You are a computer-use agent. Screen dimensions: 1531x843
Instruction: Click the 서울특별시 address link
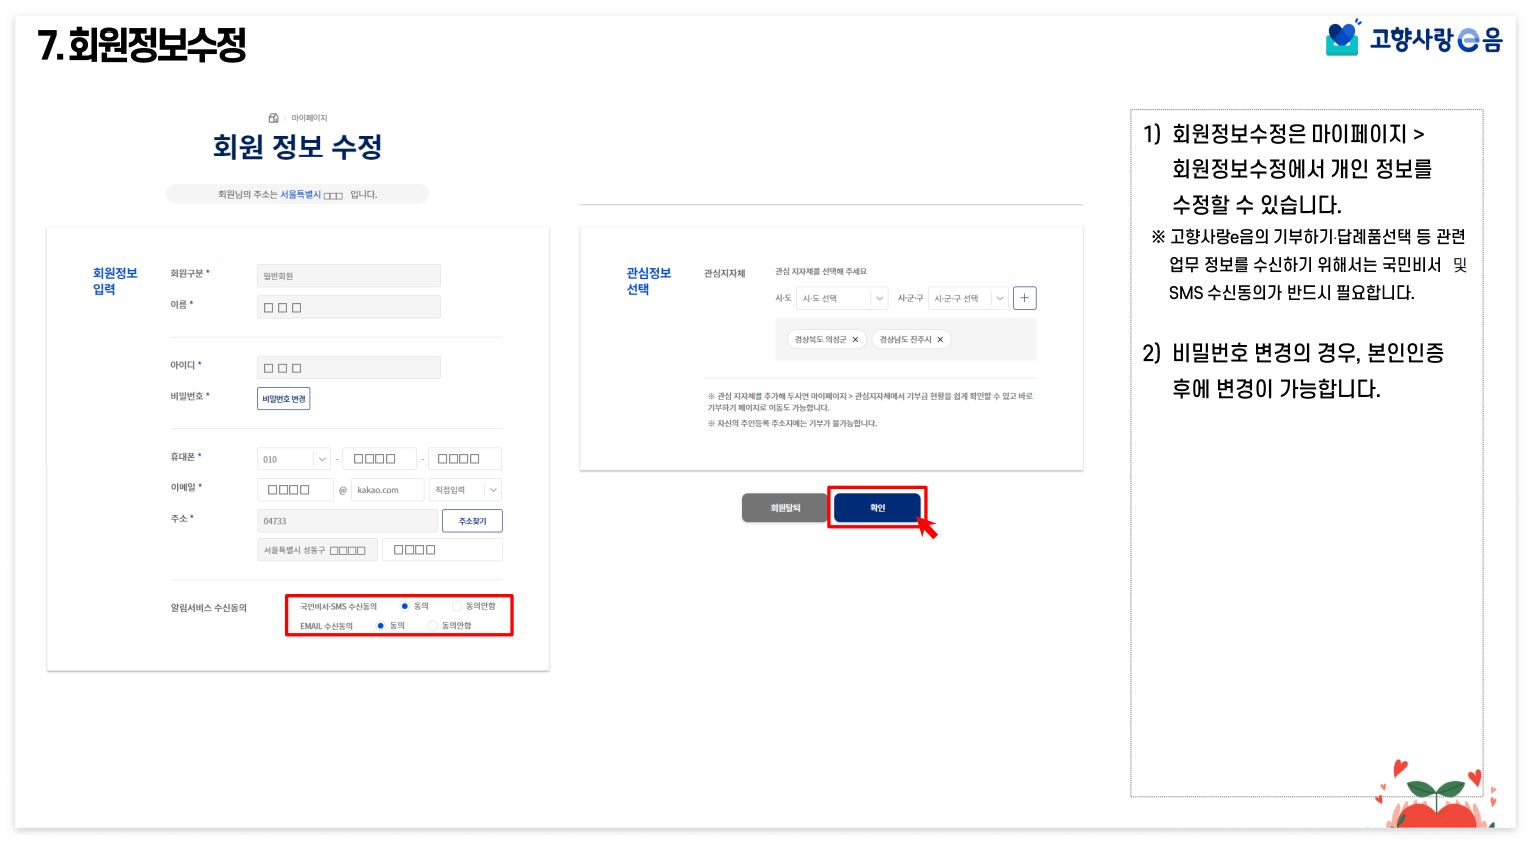pos(300,194)
